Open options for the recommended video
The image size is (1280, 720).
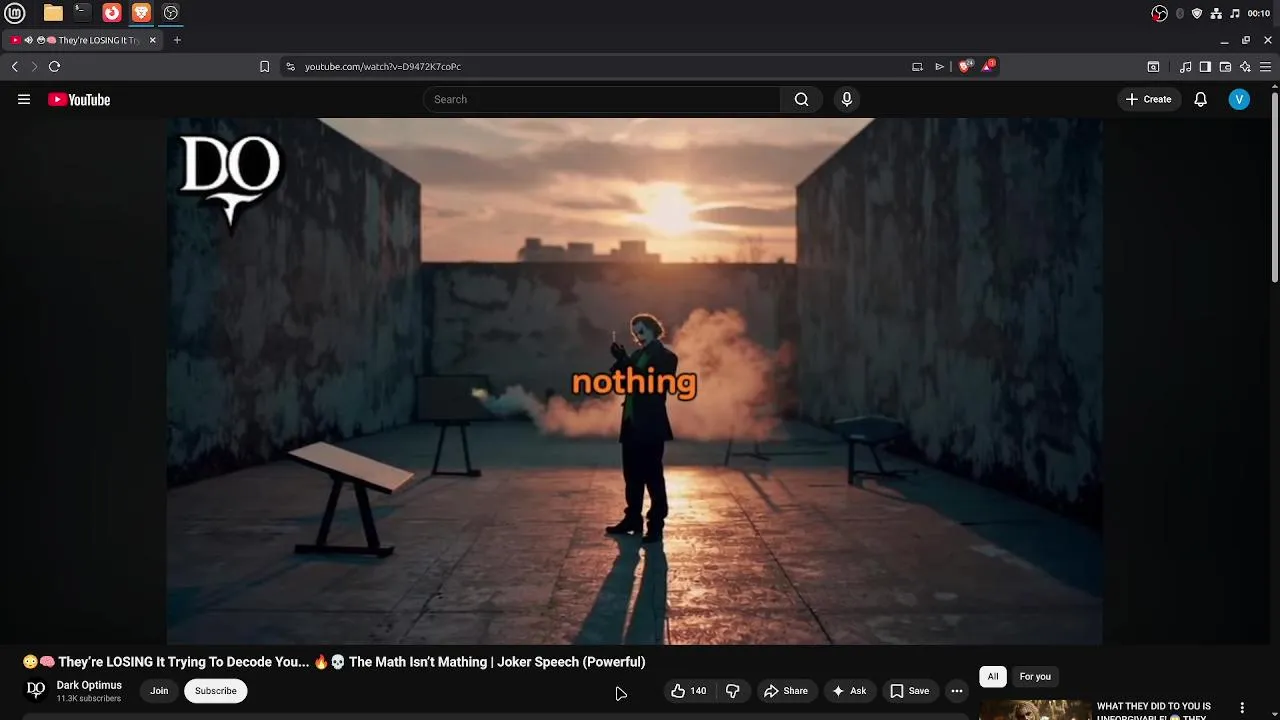[x=1242, y=707]
